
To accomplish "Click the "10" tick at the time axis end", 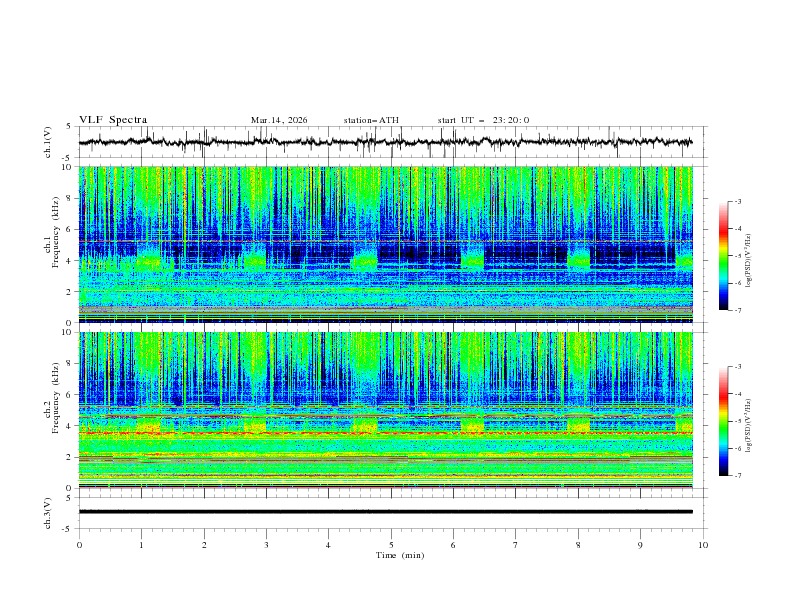I will coord(703,545).
